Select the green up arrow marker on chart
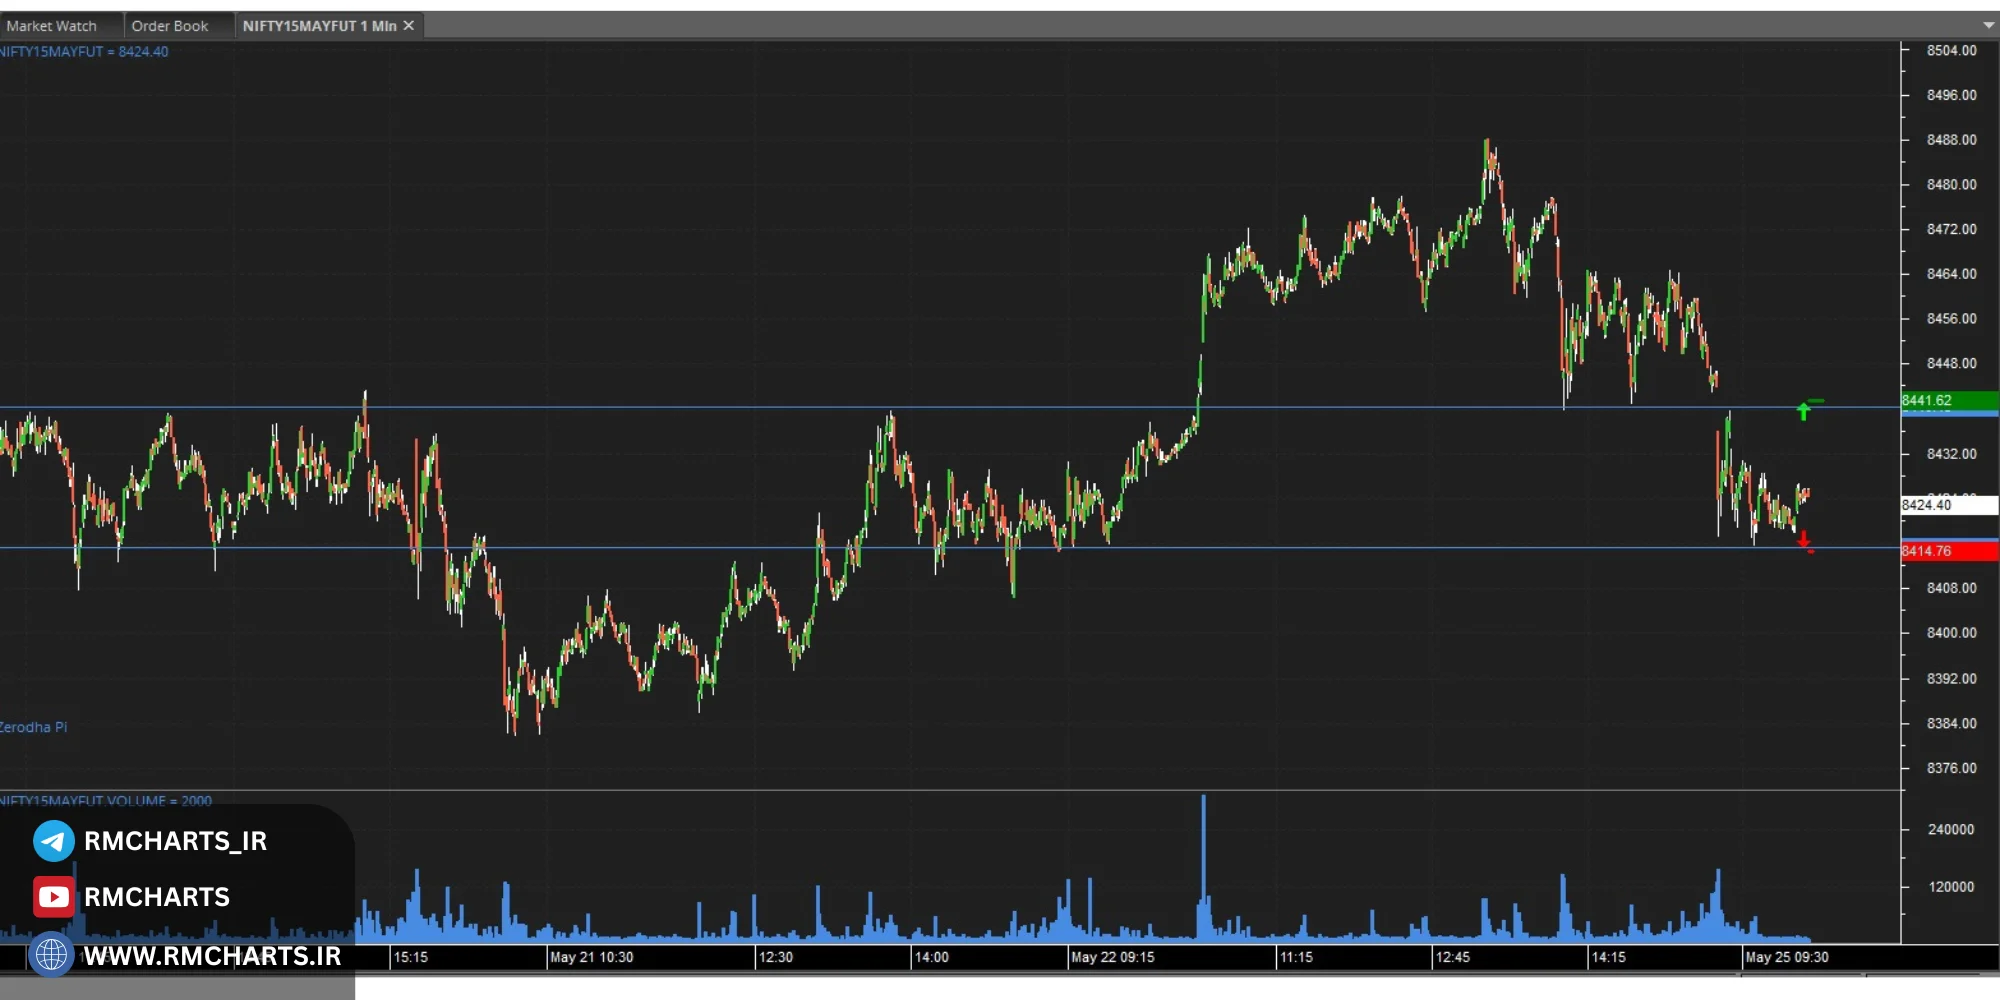 click(x=1803, y=410)
